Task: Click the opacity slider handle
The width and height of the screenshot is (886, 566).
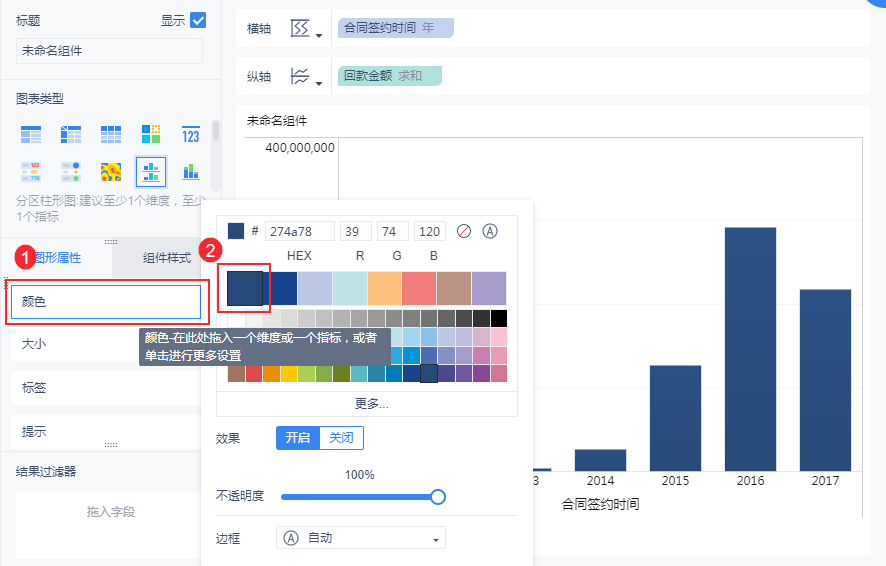Action: tap(438, 497)
